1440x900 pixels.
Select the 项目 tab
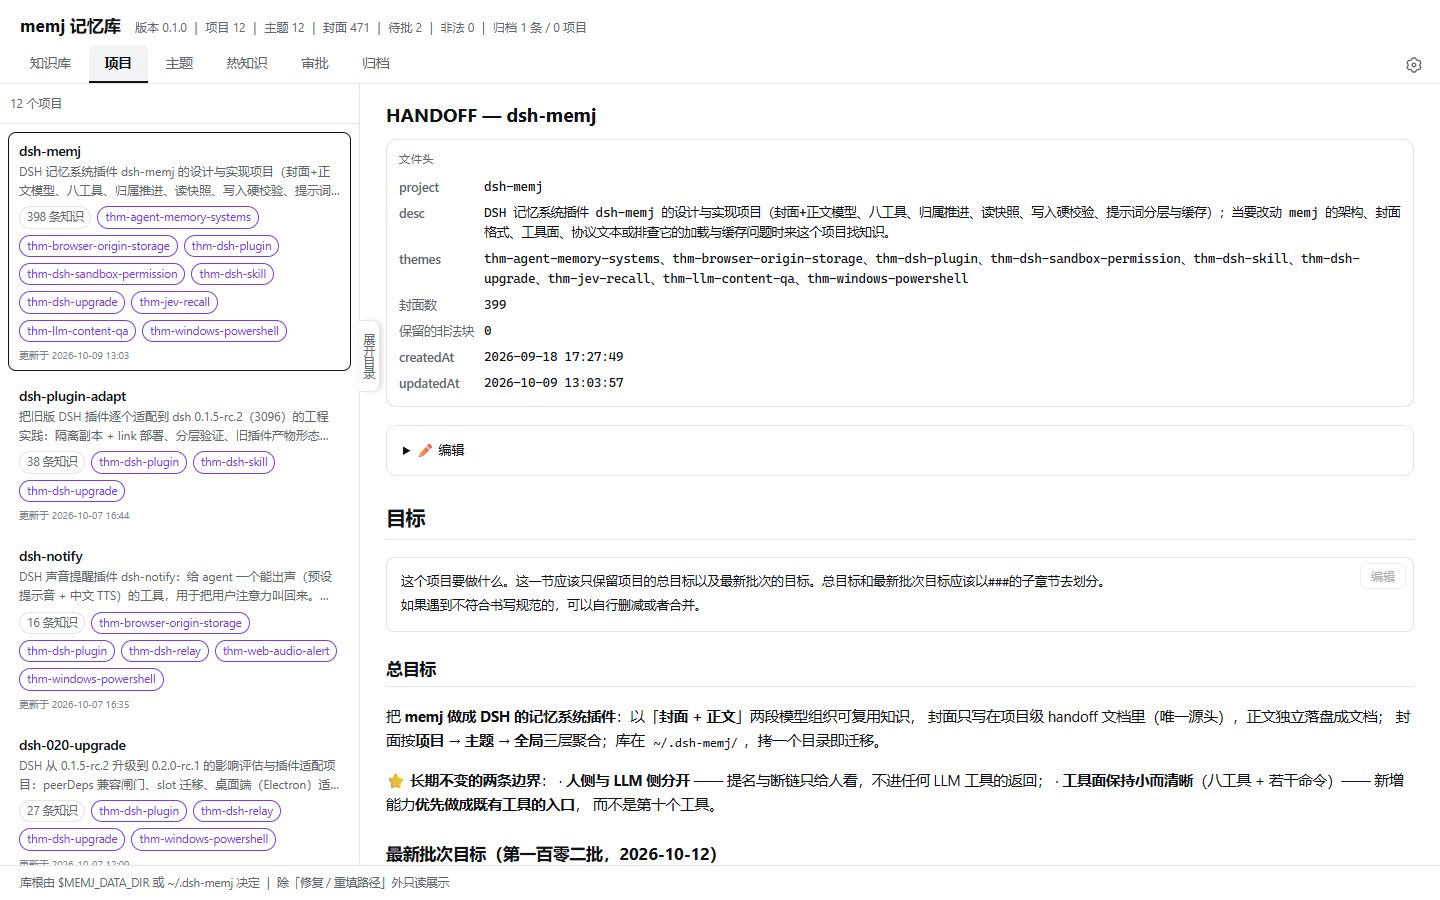point(118,63)
